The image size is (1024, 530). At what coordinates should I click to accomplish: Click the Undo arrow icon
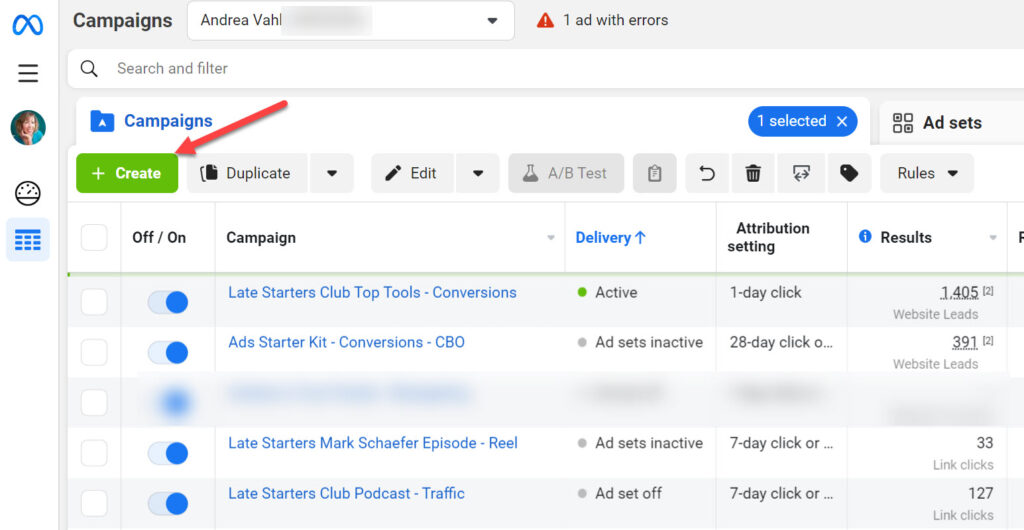click(707, 173)
